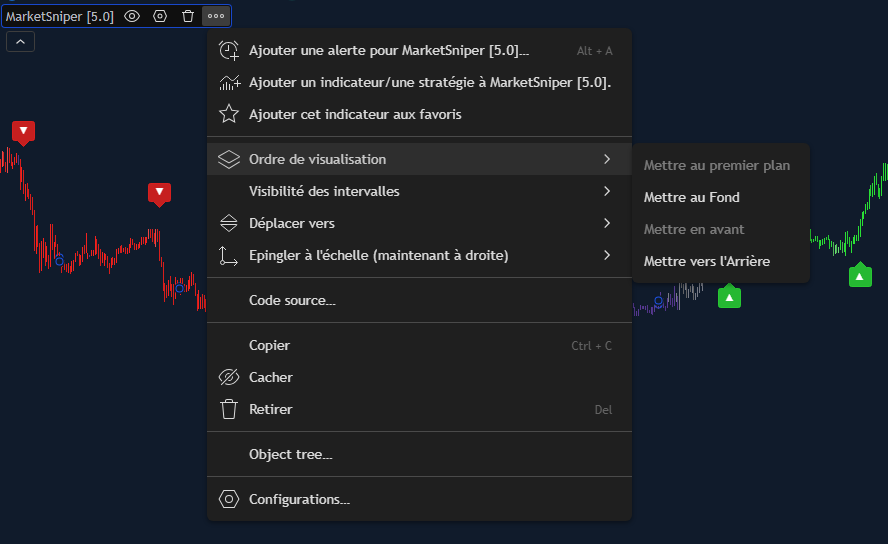This screenshot has width=888, height=544.
Task: Click the Configurations hexagon icon
Action: [x=229, y=499]
